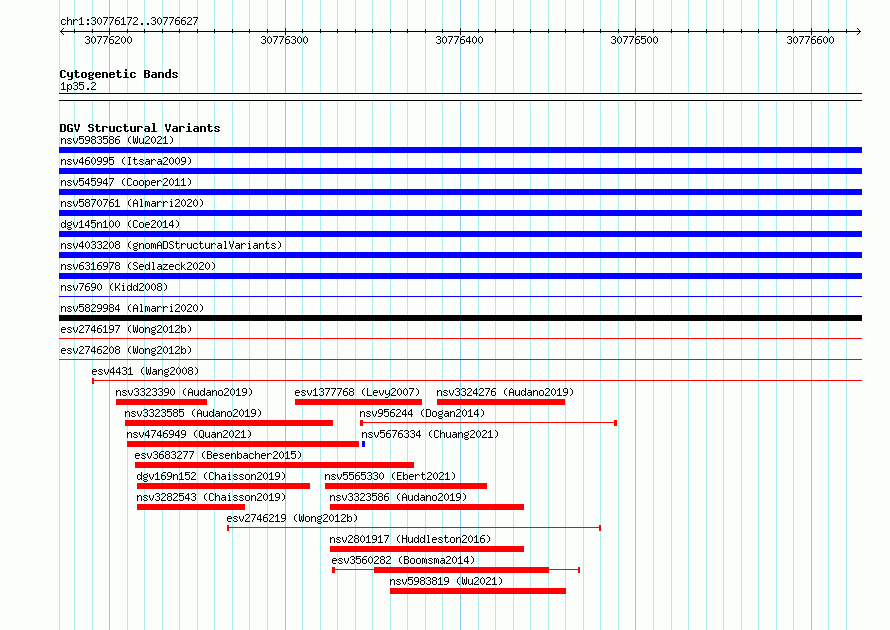The height and width of the screenshot is (630, 890).
Task: Click esv2746219 (Wong2012b) label
Action: (x=292, y=518)
